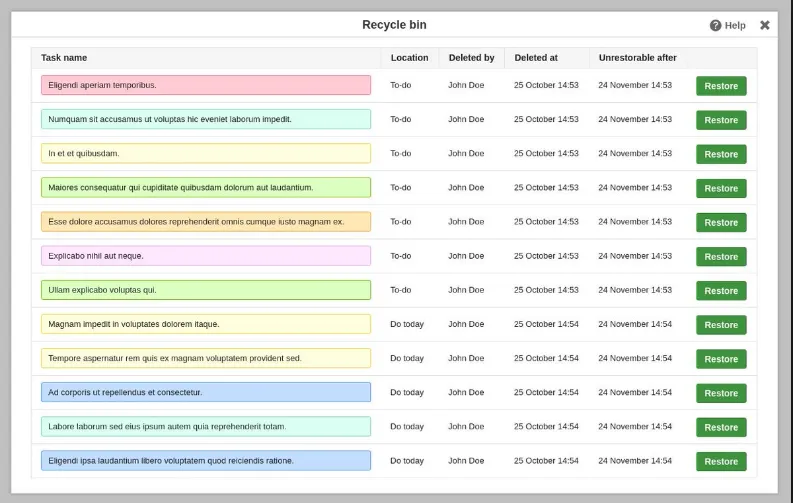The height and width of the screenshot is (503, 793).
Task: Click 'John Doe' in 'Eligendi ipsa laudantium' row
Action: click(x=466, y=461)
